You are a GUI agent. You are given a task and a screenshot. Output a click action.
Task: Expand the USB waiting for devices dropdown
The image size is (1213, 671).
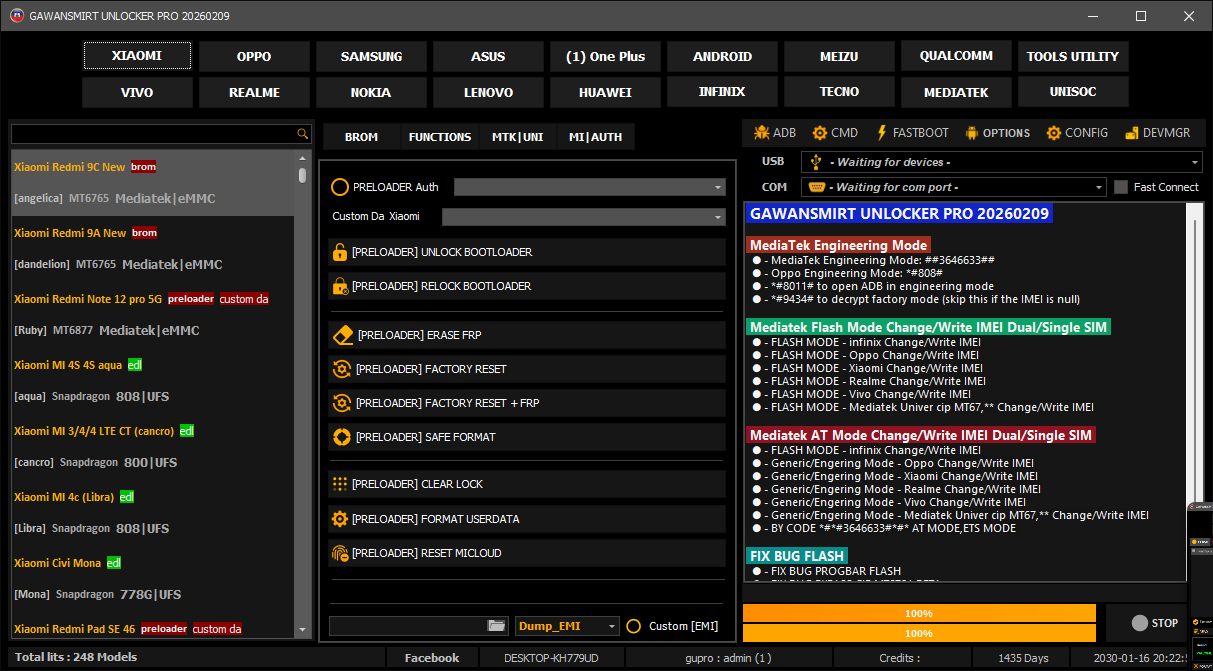(x=1195, y=162)
